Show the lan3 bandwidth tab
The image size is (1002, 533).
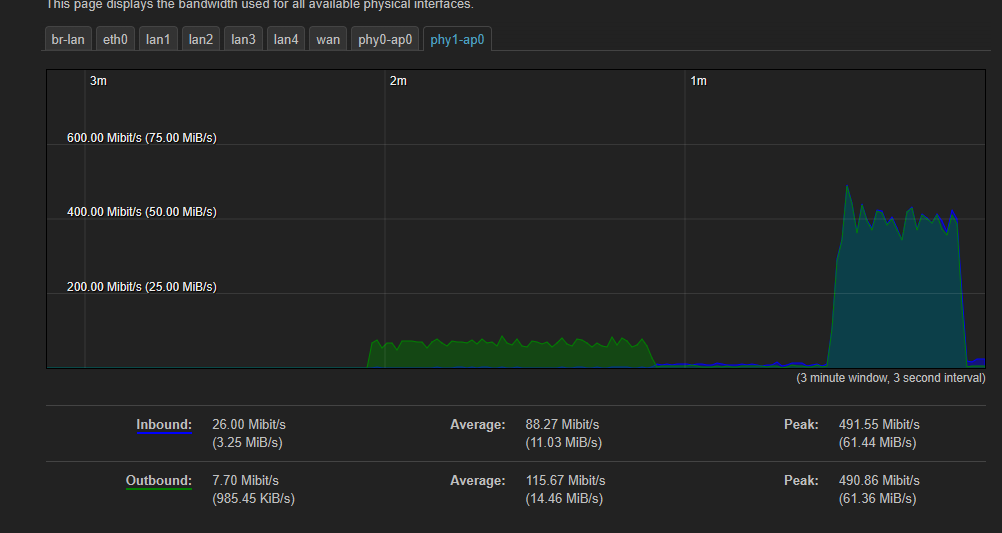tap(243, 39)
